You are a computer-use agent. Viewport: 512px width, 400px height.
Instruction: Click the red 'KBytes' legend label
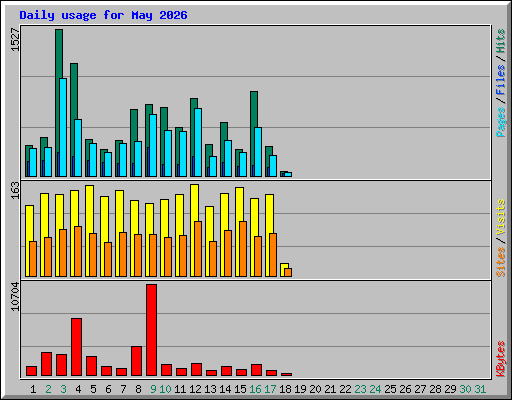click(501, 359)
